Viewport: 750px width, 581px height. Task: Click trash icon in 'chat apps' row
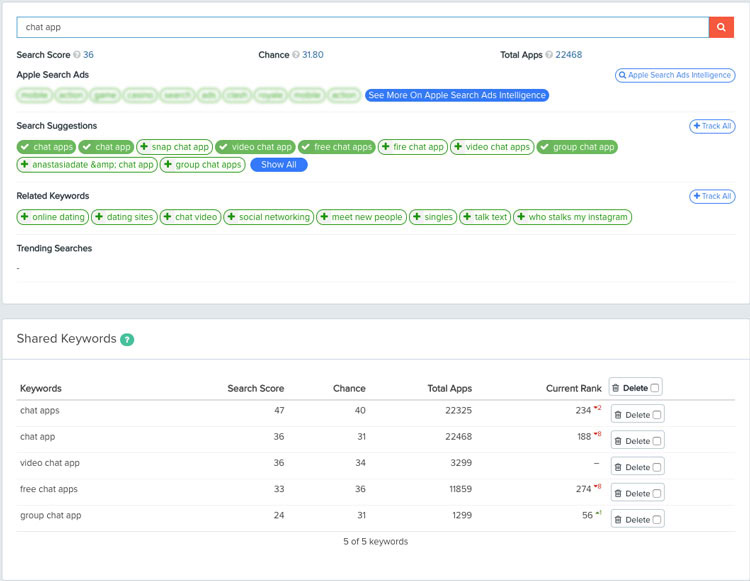[618, 415]
